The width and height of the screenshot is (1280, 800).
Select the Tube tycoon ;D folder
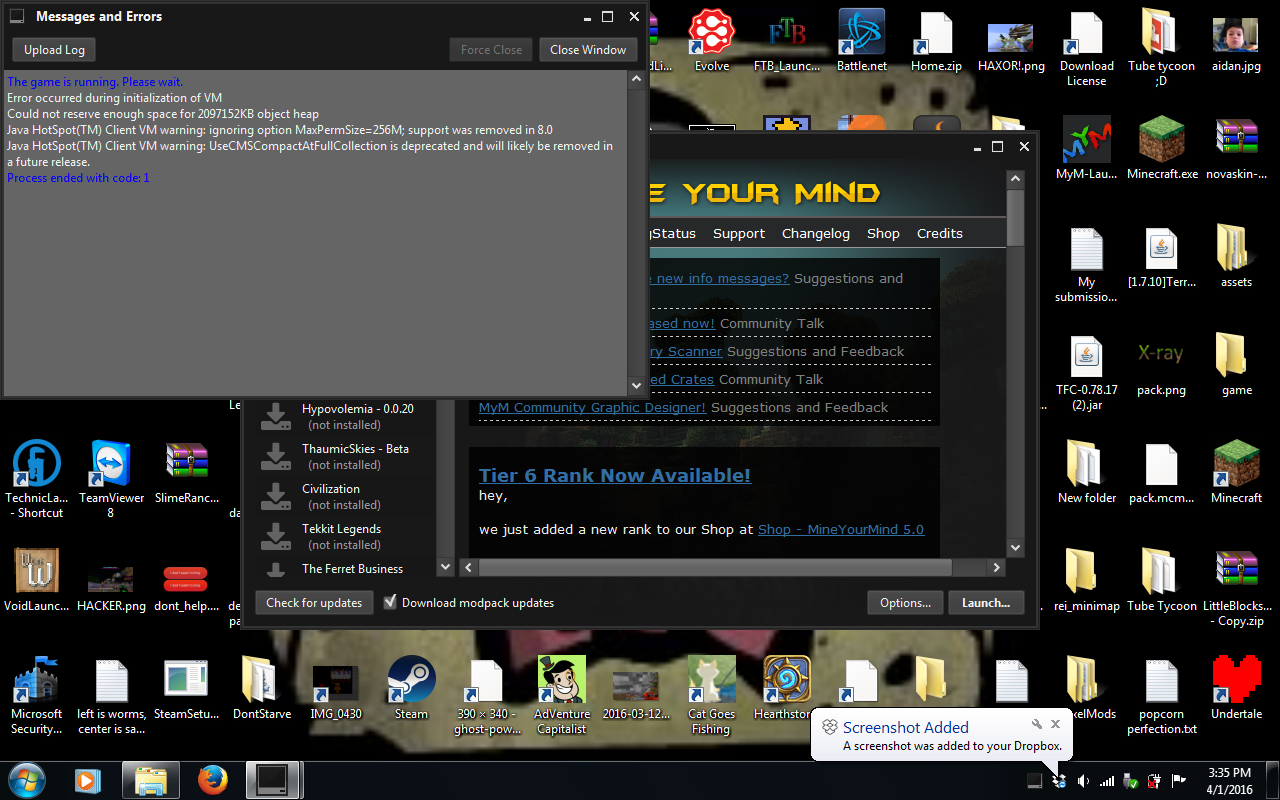(x=1161, y=48)
